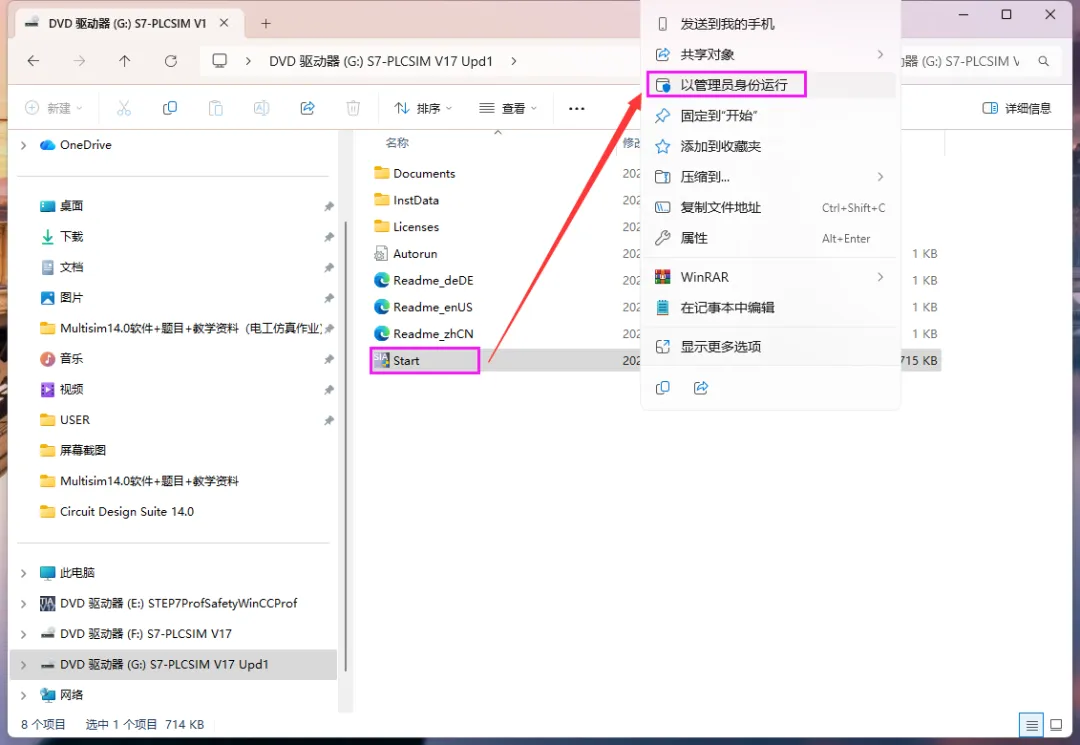This screenshot has height=745, width=1080.
Task: Select 添加到收藏夹 menu entry
Action: click(771, 146)
